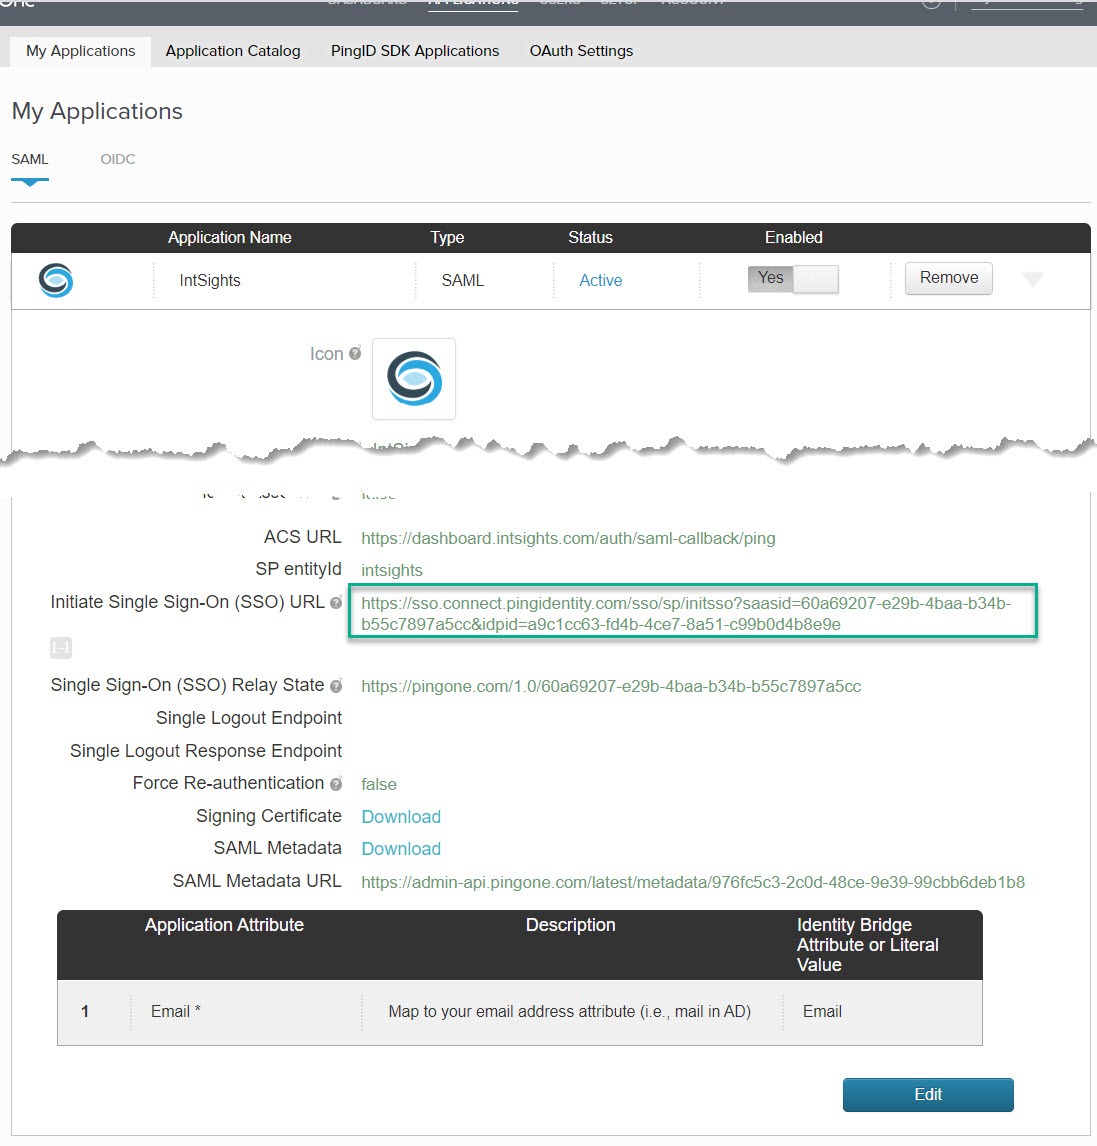Click help icon beside SSO Relay State

pos(336,686)
